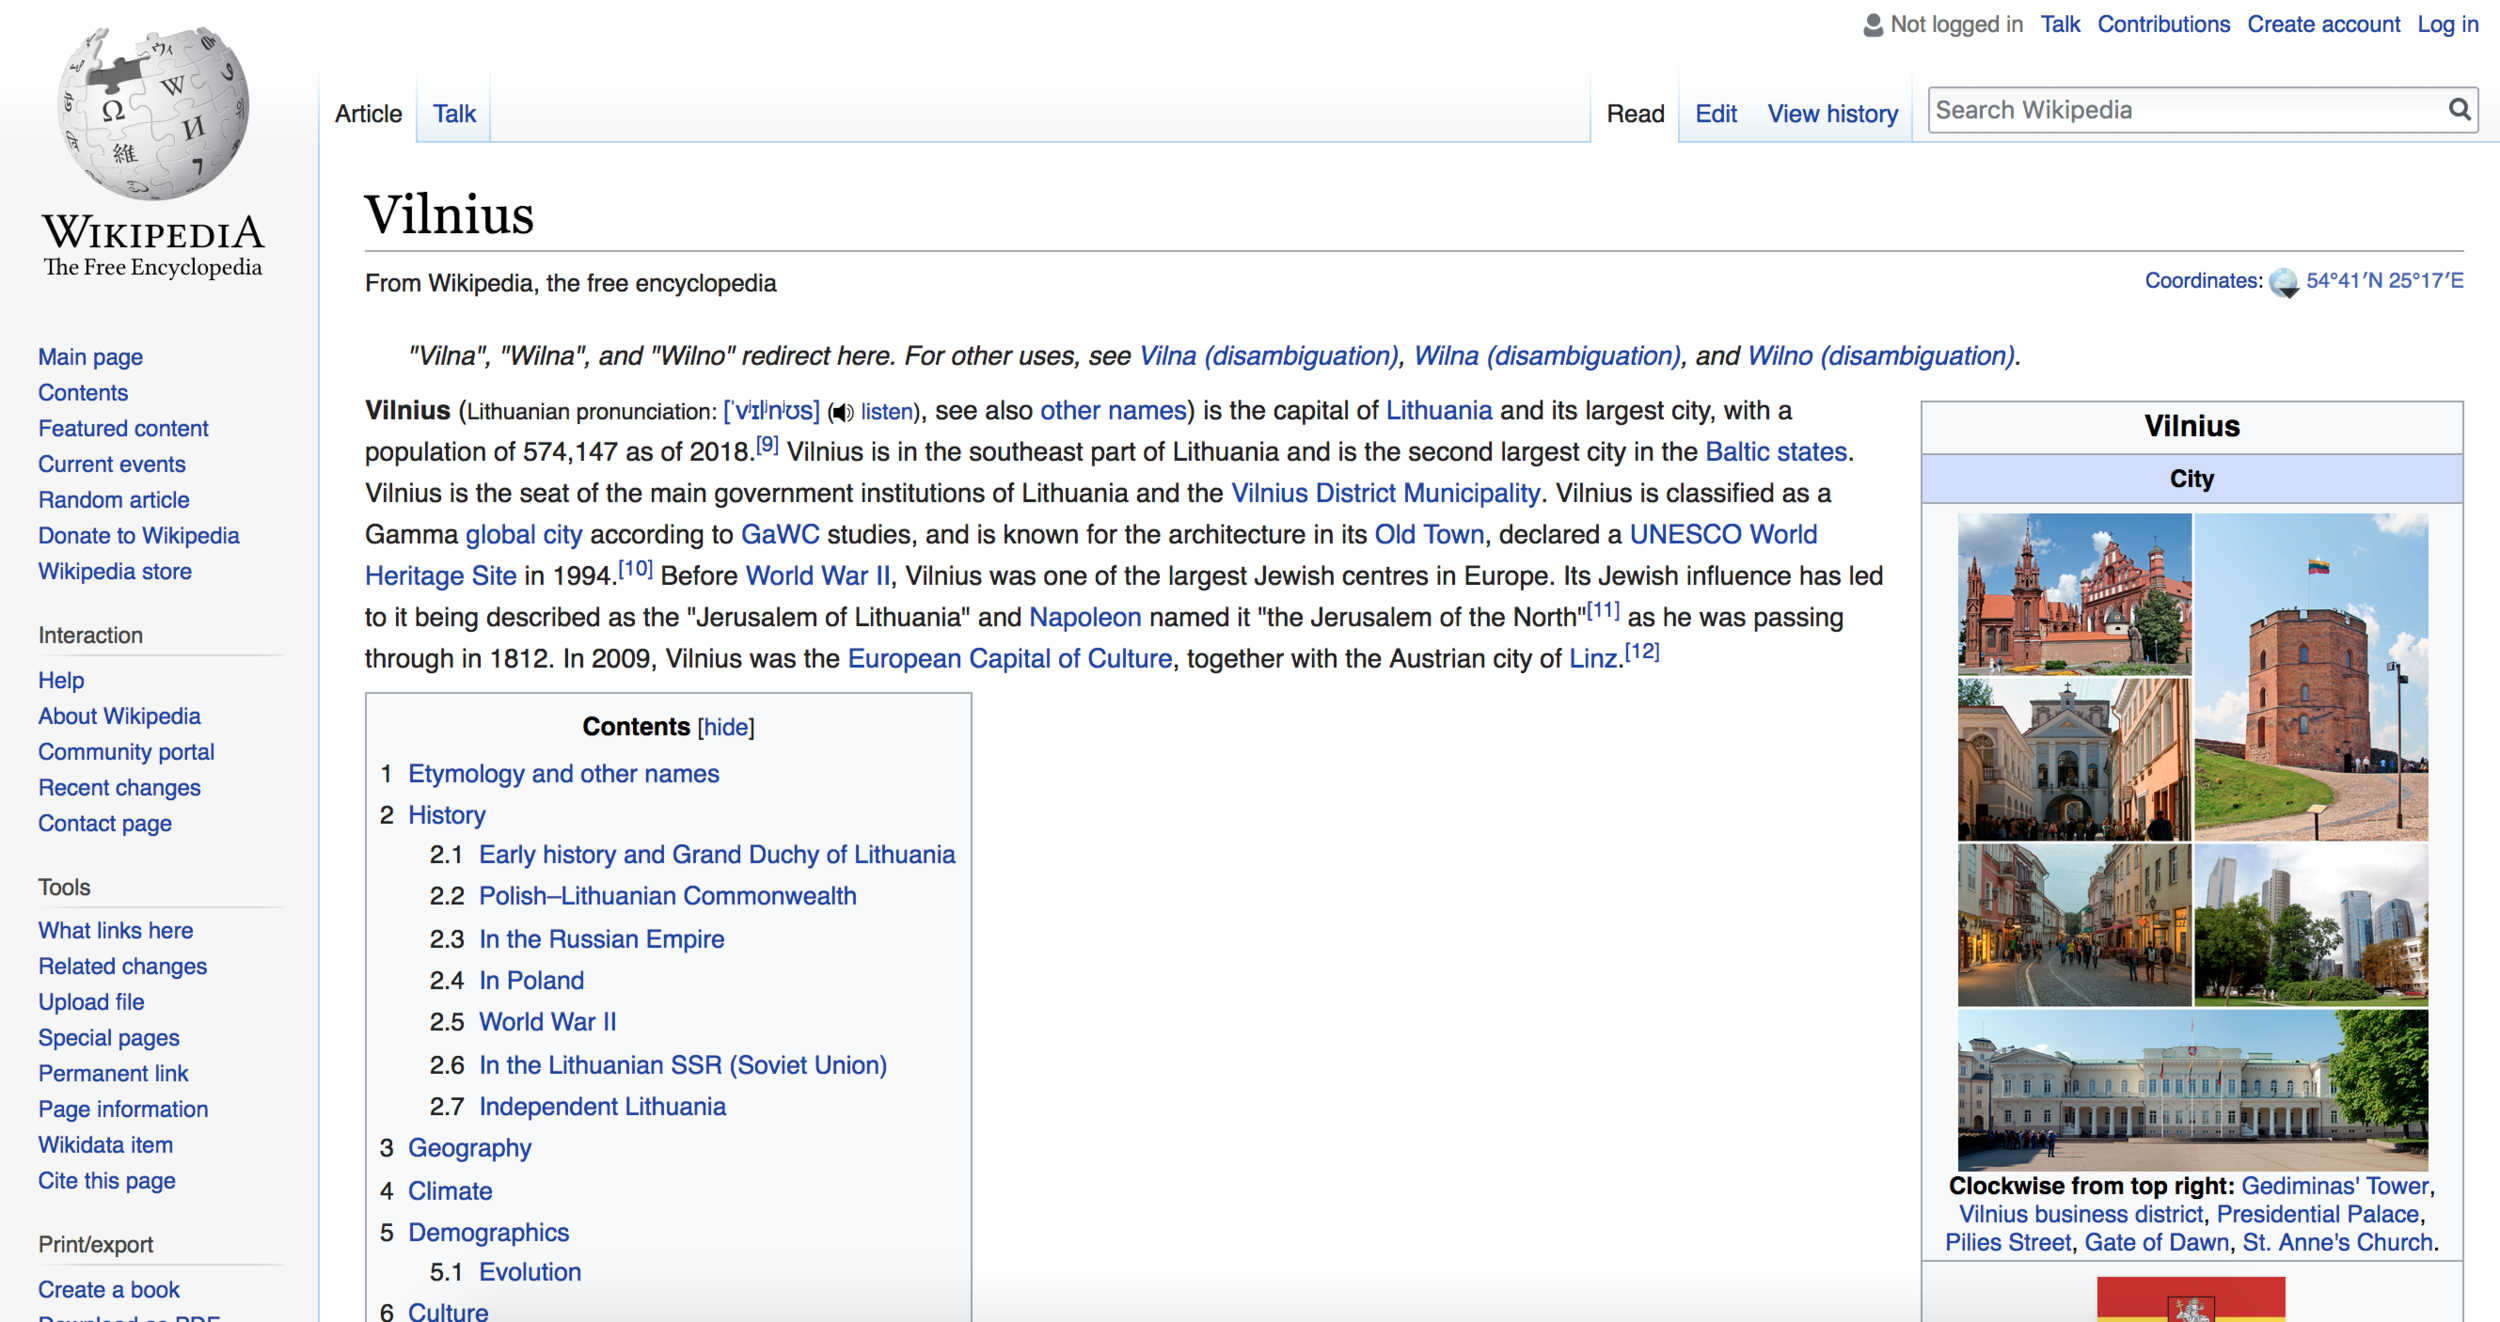
Task: Open Vilnius District Municipality link
Action: 1385,493
